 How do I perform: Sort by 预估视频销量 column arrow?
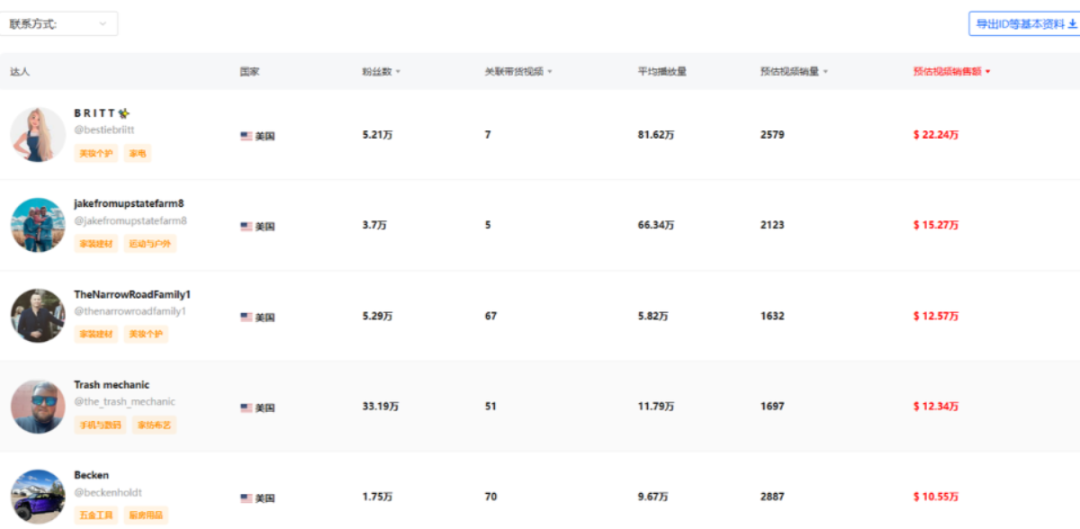[825, 72]
